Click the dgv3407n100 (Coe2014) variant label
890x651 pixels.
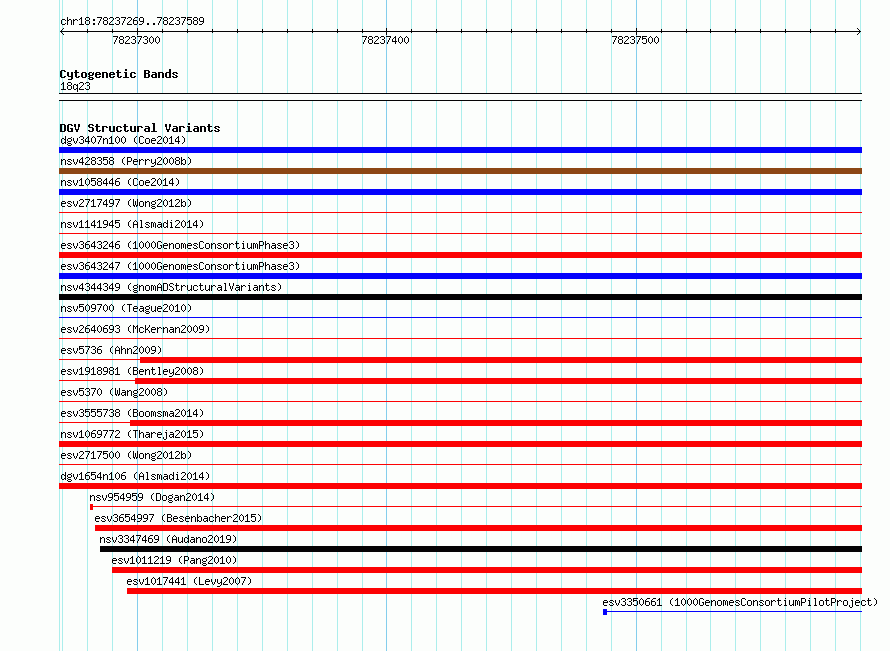pyautogui.click(x=123, y=140)
